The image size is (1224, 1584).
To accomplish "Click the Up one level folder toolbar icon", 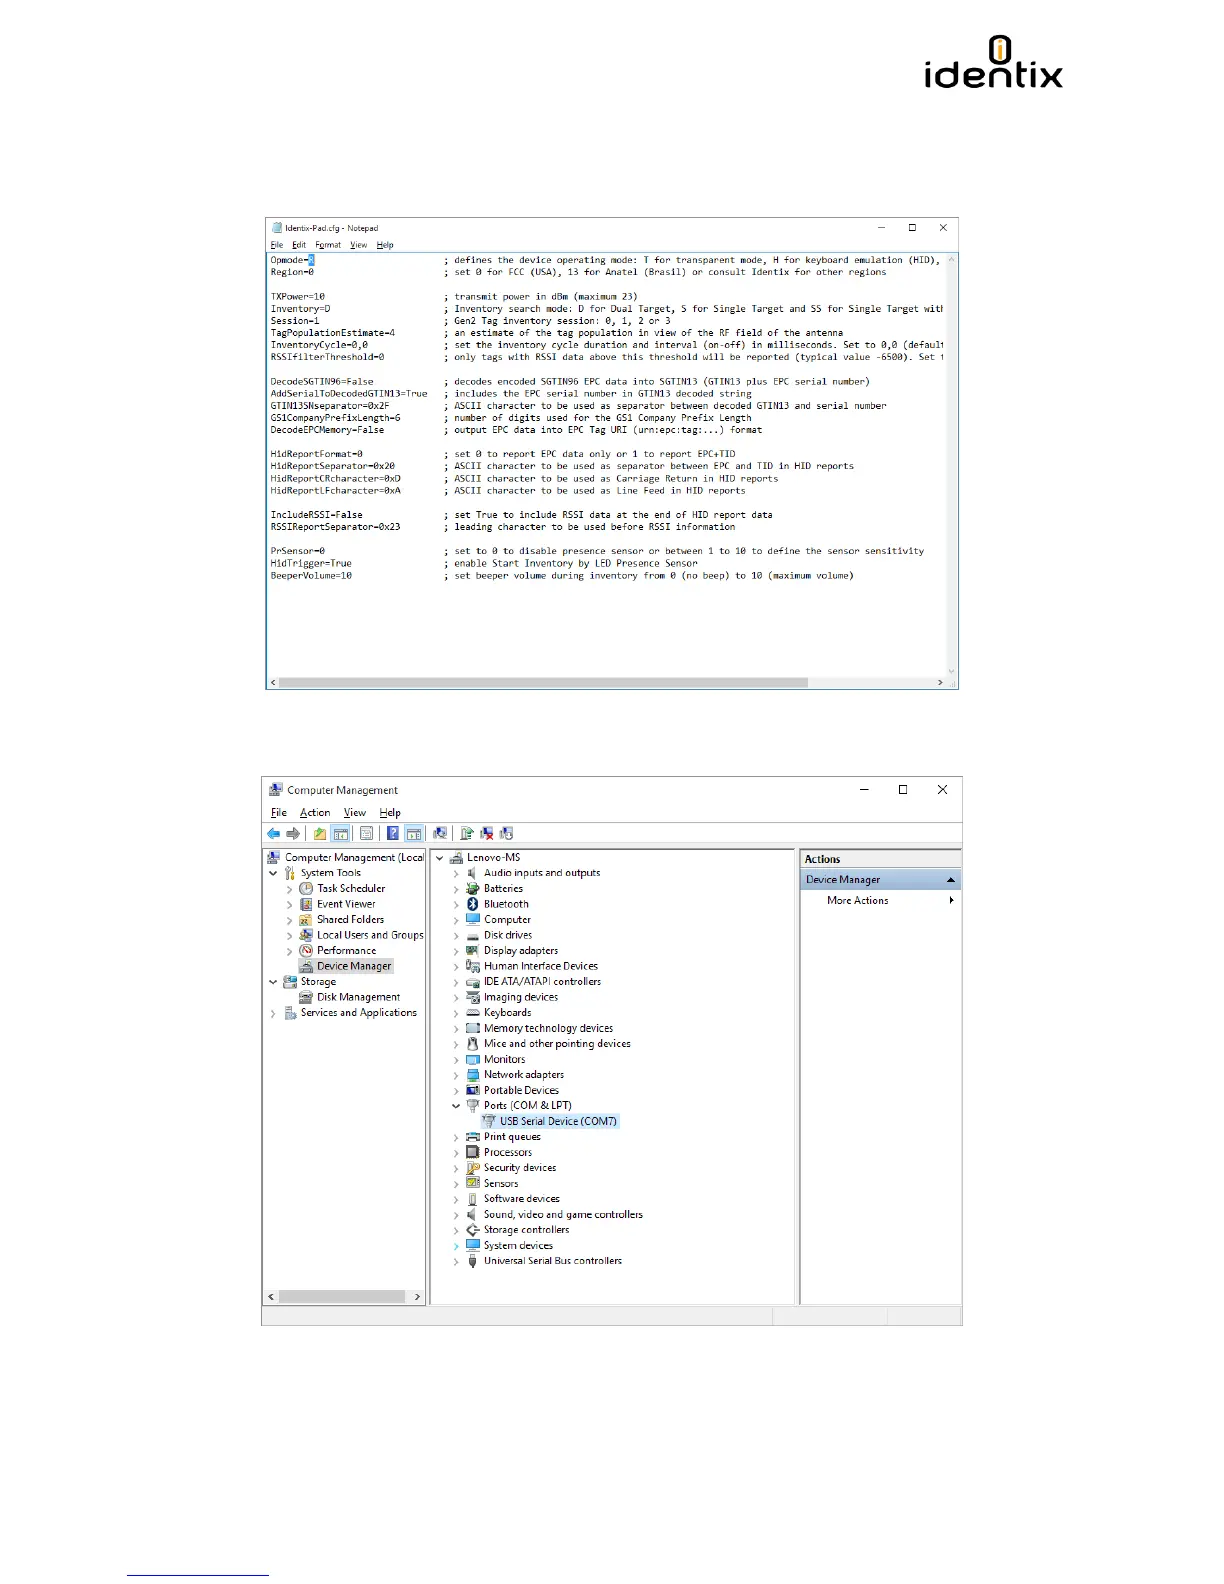I will coord(320,833).
